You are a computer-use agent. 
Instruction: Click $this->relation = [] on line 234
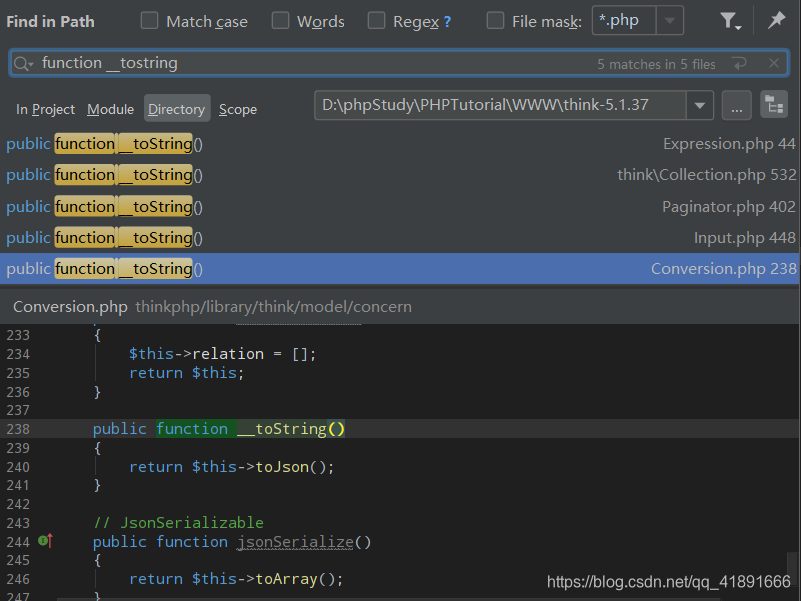tap(222, 354)
